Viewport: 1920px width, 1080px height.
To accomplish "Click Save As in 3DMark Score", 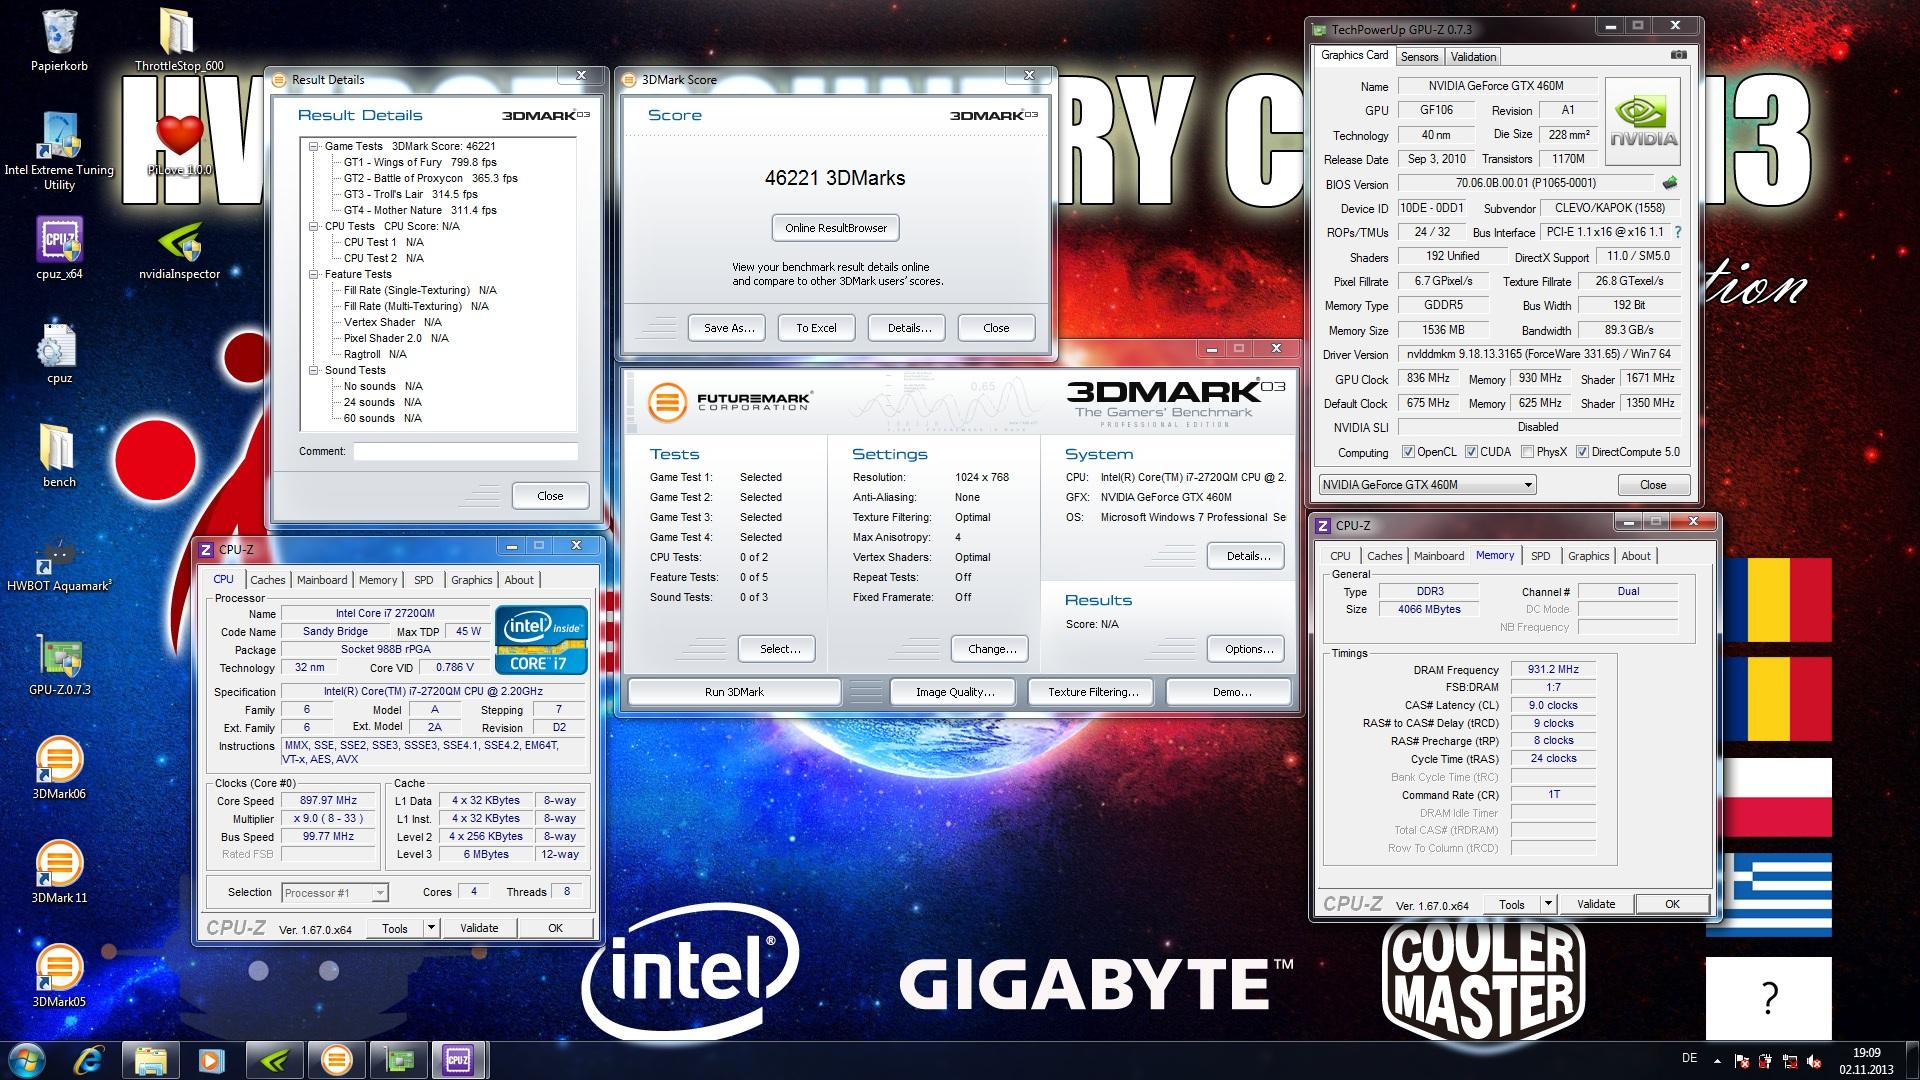I will (x=729, y=328).
